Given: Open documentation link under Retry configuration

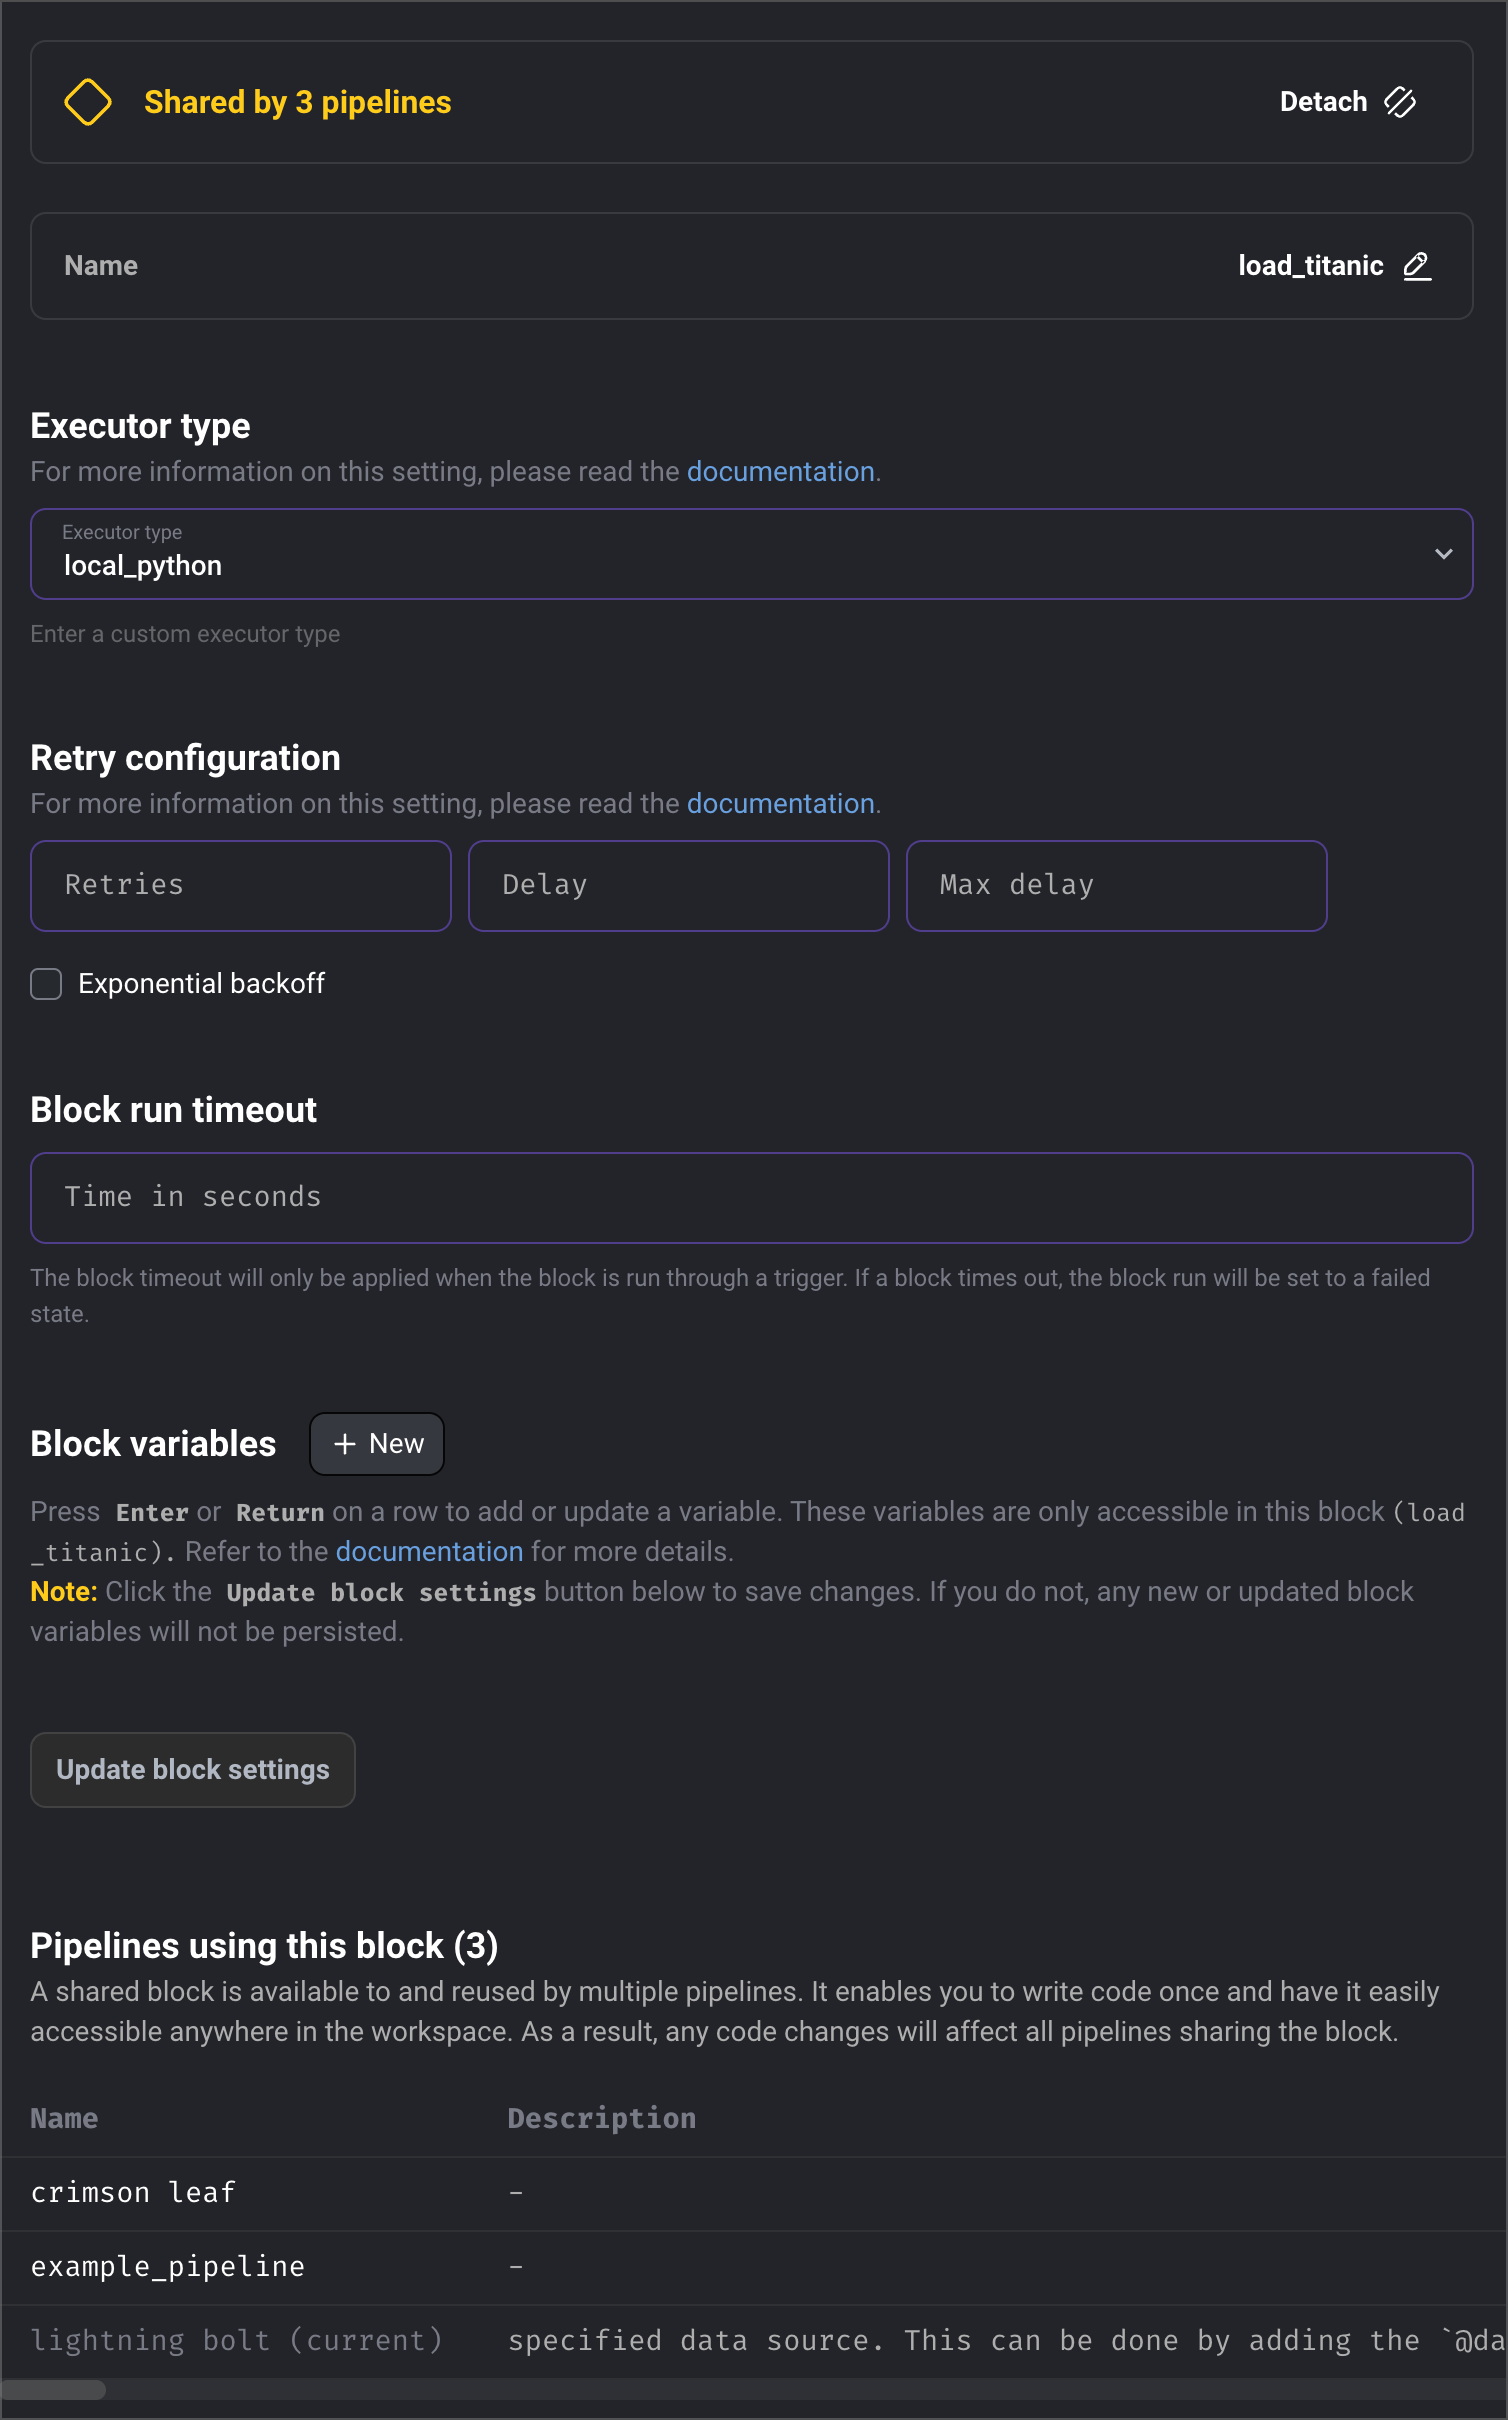Looking at the screenshot, I should tap(781, 804).
